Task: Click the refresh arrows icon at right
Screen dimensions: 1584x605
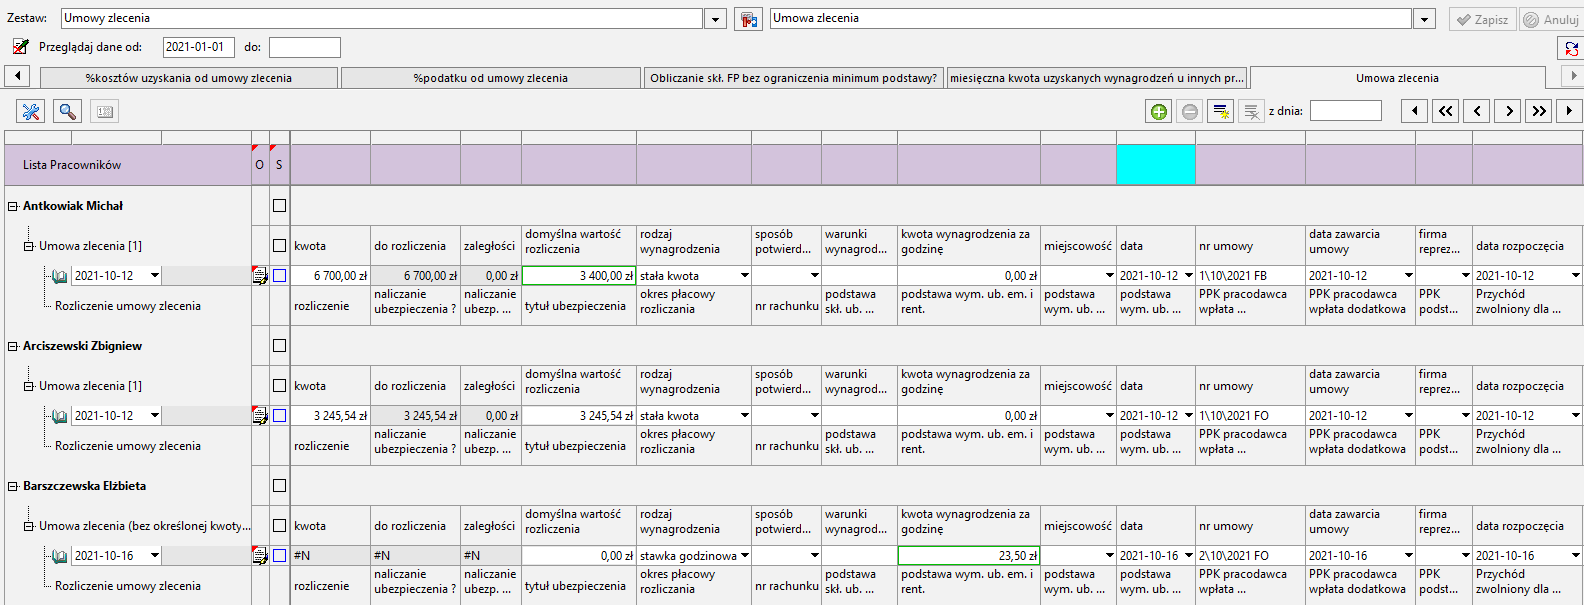Action: (x=1572, y=48)
